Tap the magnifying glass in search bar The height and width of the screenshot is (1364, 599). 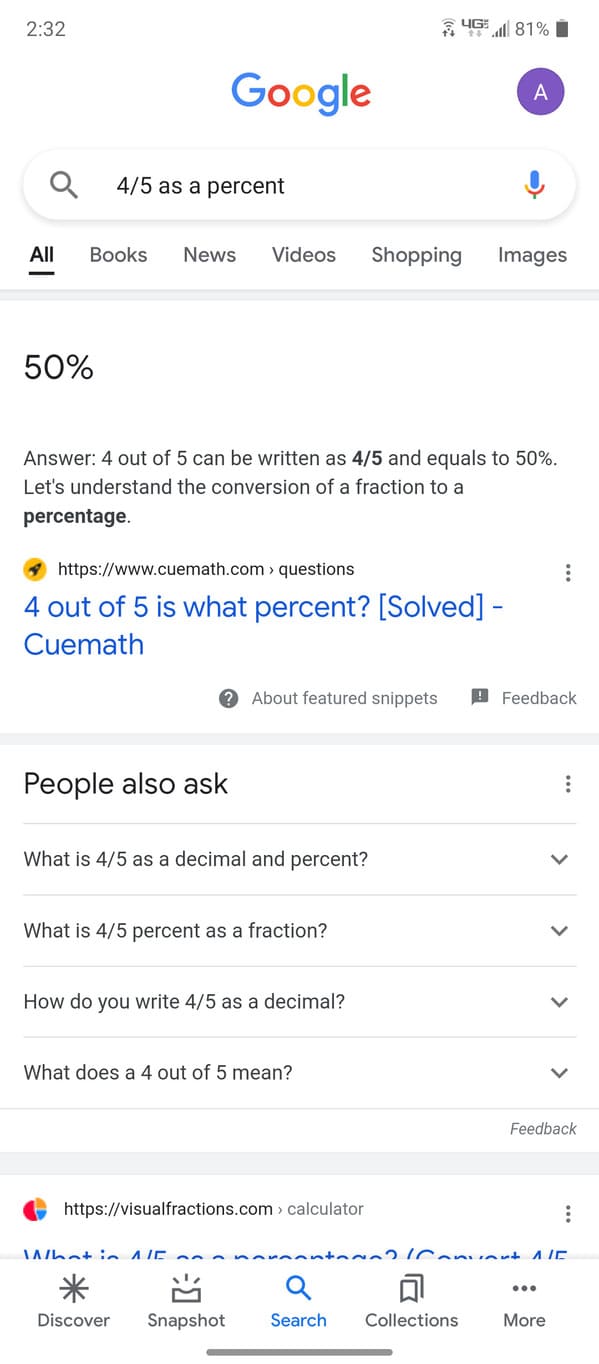tap(63, 185)
